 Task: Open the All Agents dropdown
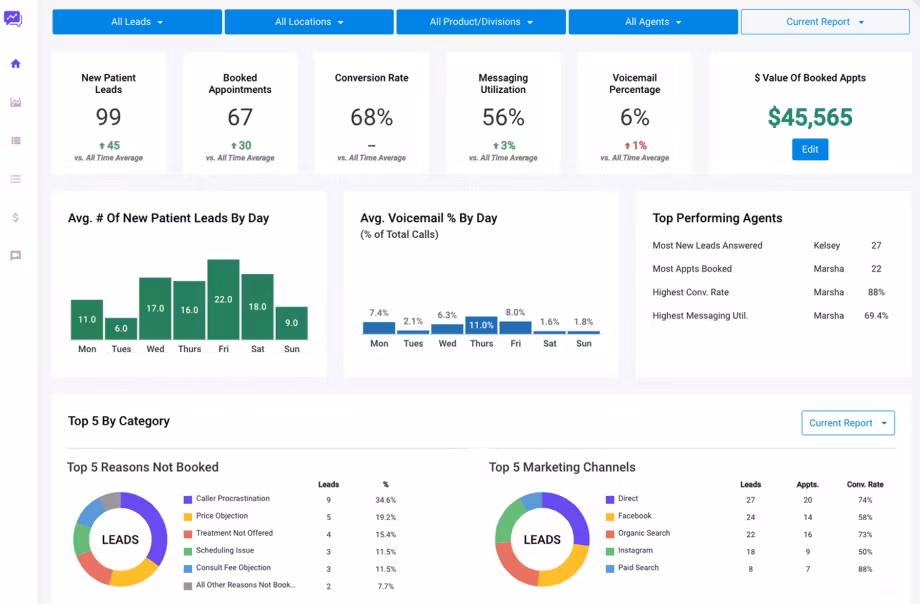coord(653,22)
